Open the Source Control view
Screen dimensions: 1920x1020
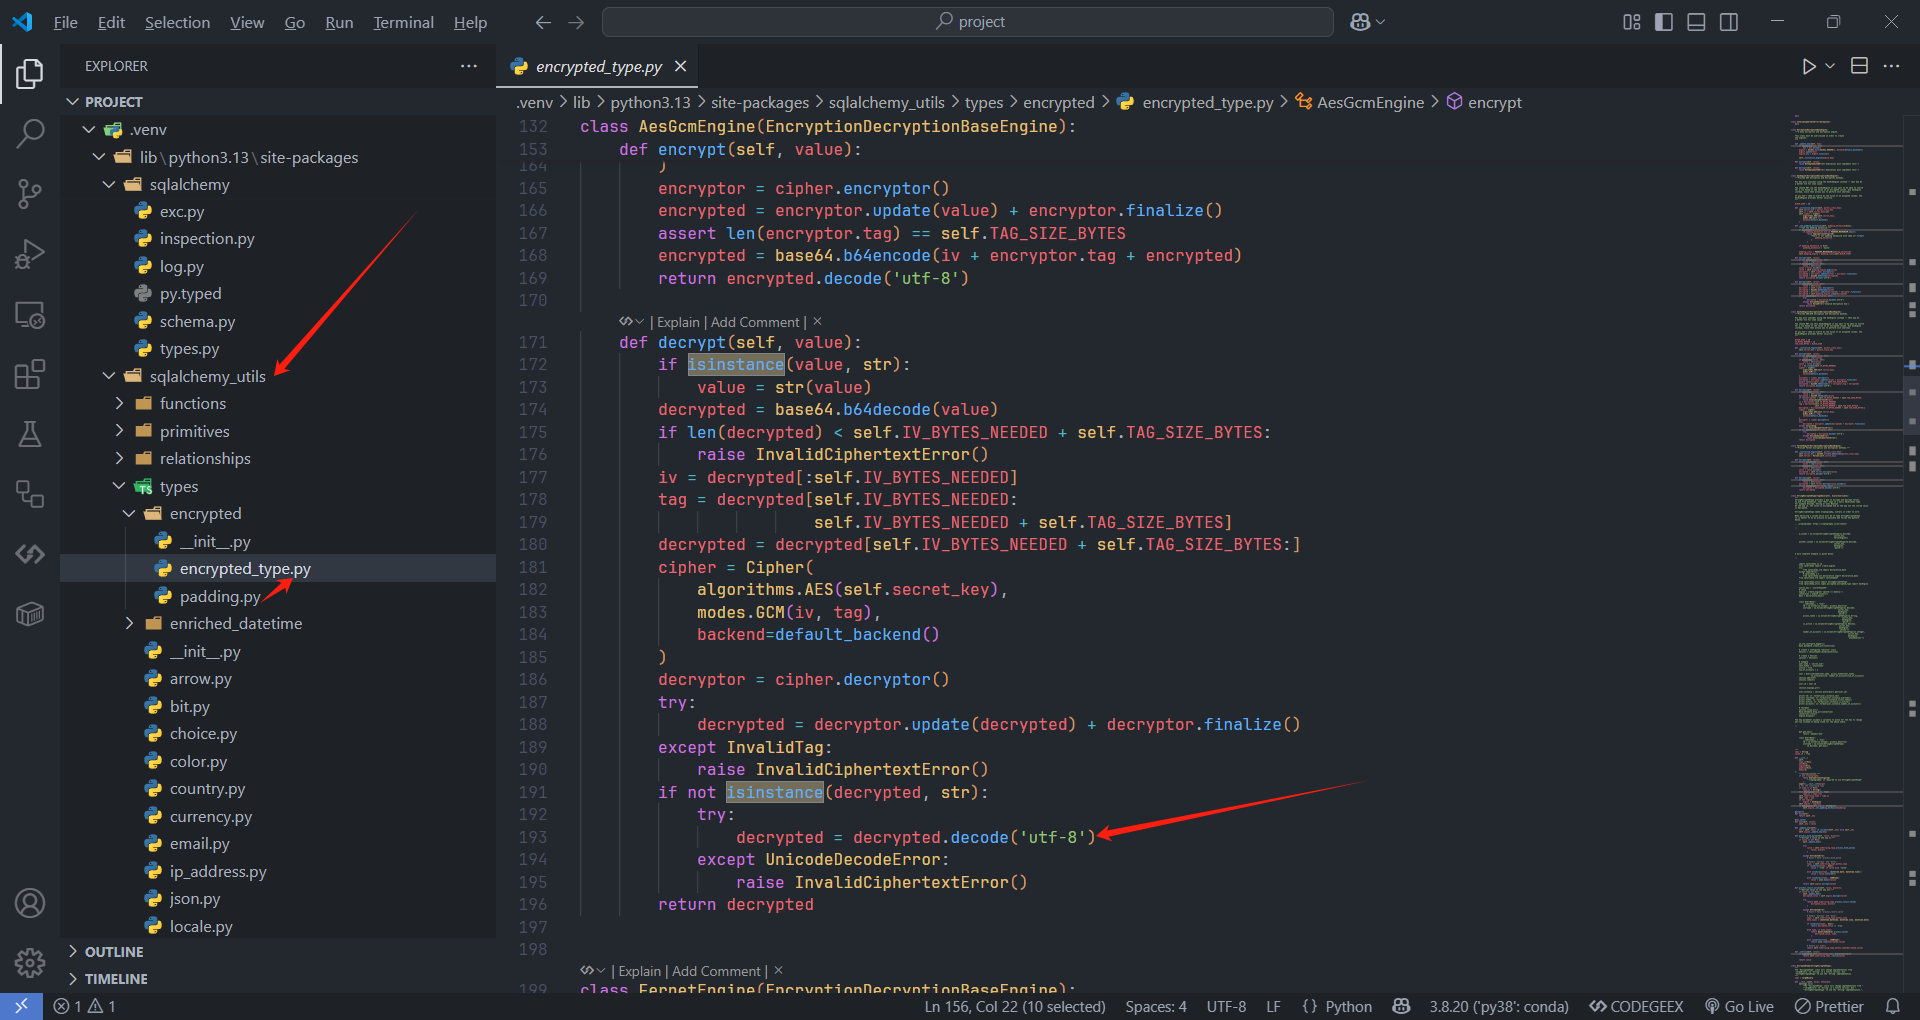point(30,193)
